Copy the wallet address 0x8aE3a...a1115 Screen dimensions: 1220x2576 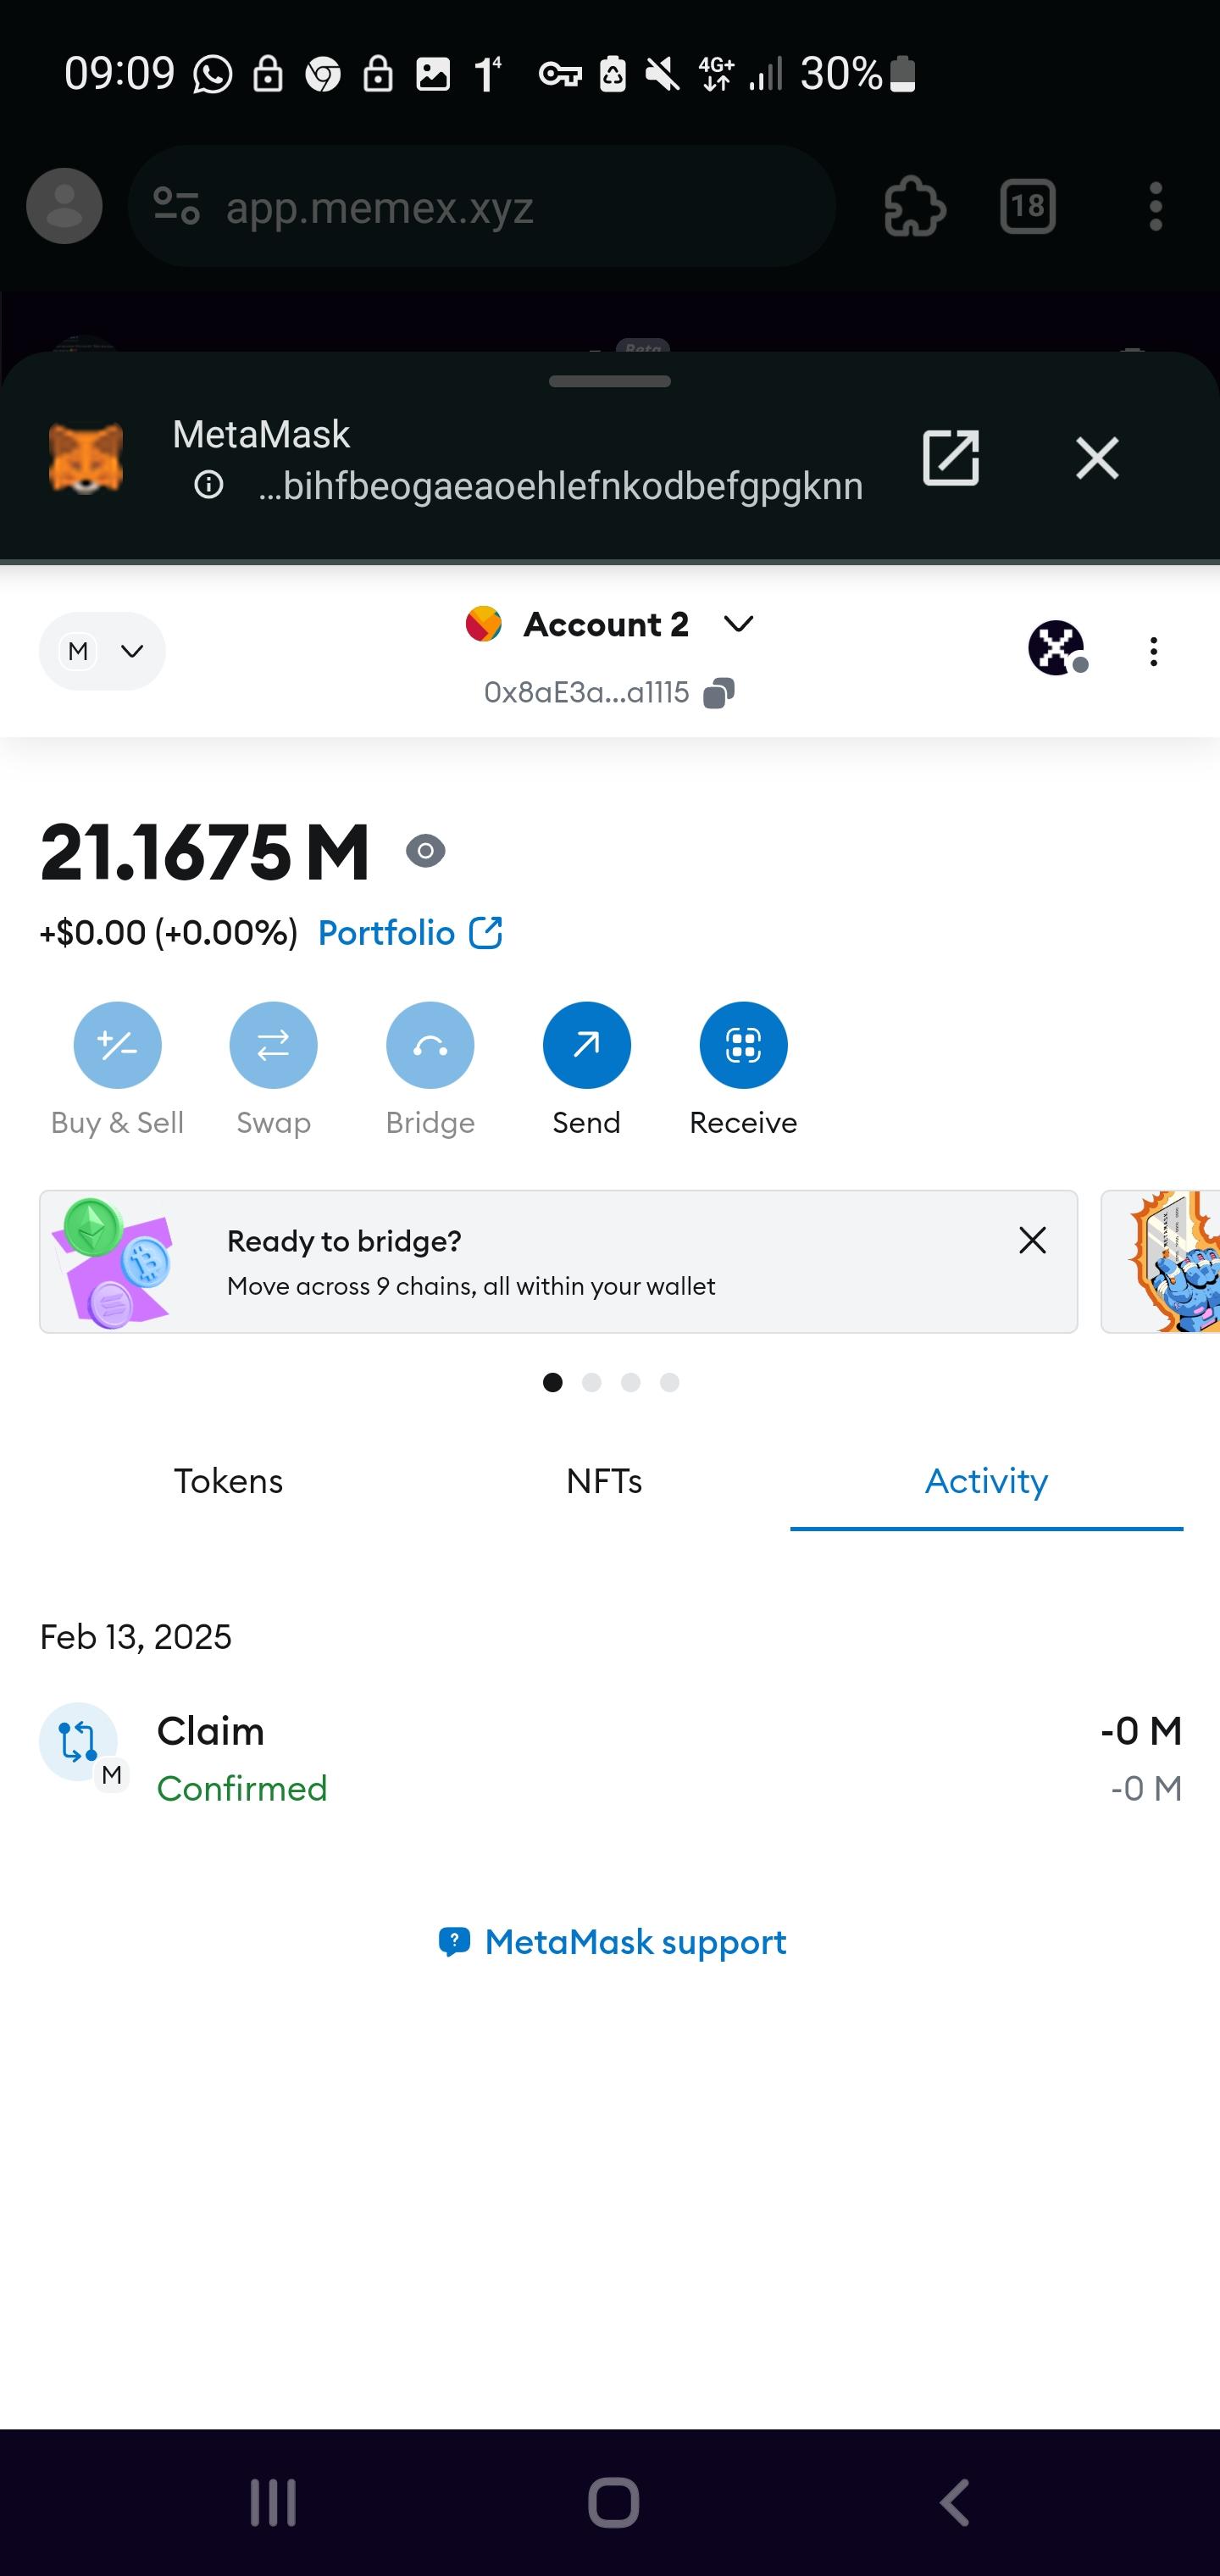[x=719, y=693]
